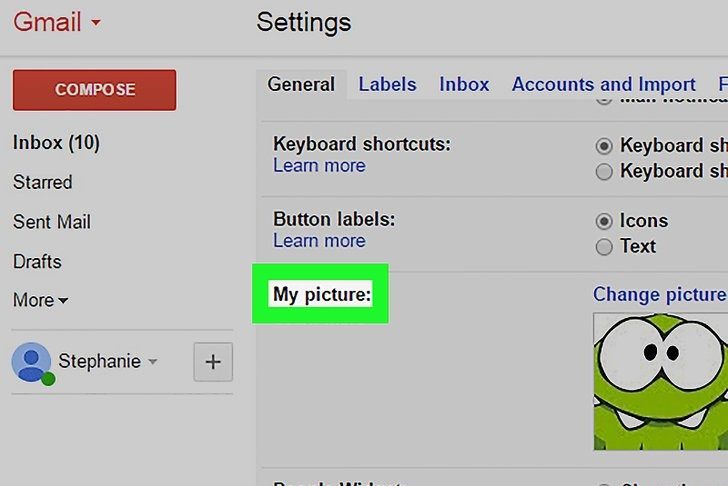The width and height of the screenshot is (728, 486).
Task: Switch to the Inbox settings tab
Action: click(x=464, y=85)
